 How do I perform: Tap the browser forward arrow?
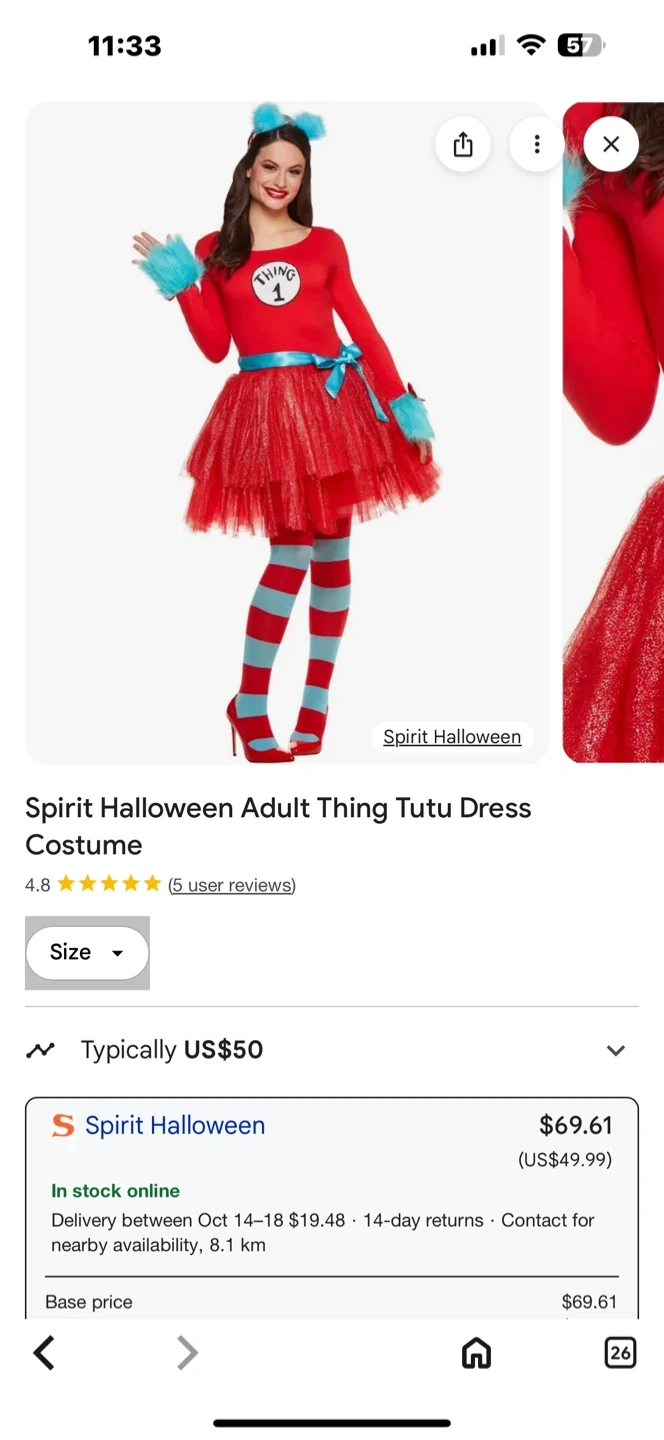coord(187,1353)
